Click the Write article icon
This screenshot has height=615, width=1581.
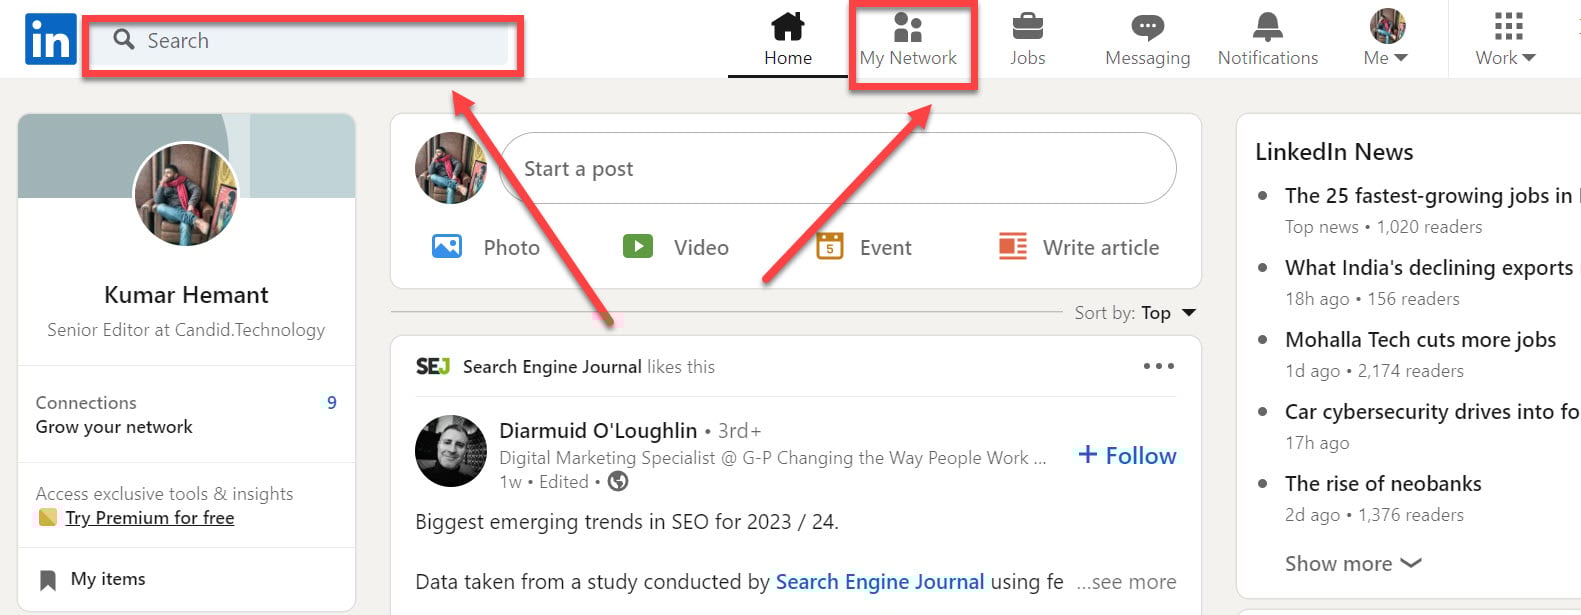click(1013, 246)
